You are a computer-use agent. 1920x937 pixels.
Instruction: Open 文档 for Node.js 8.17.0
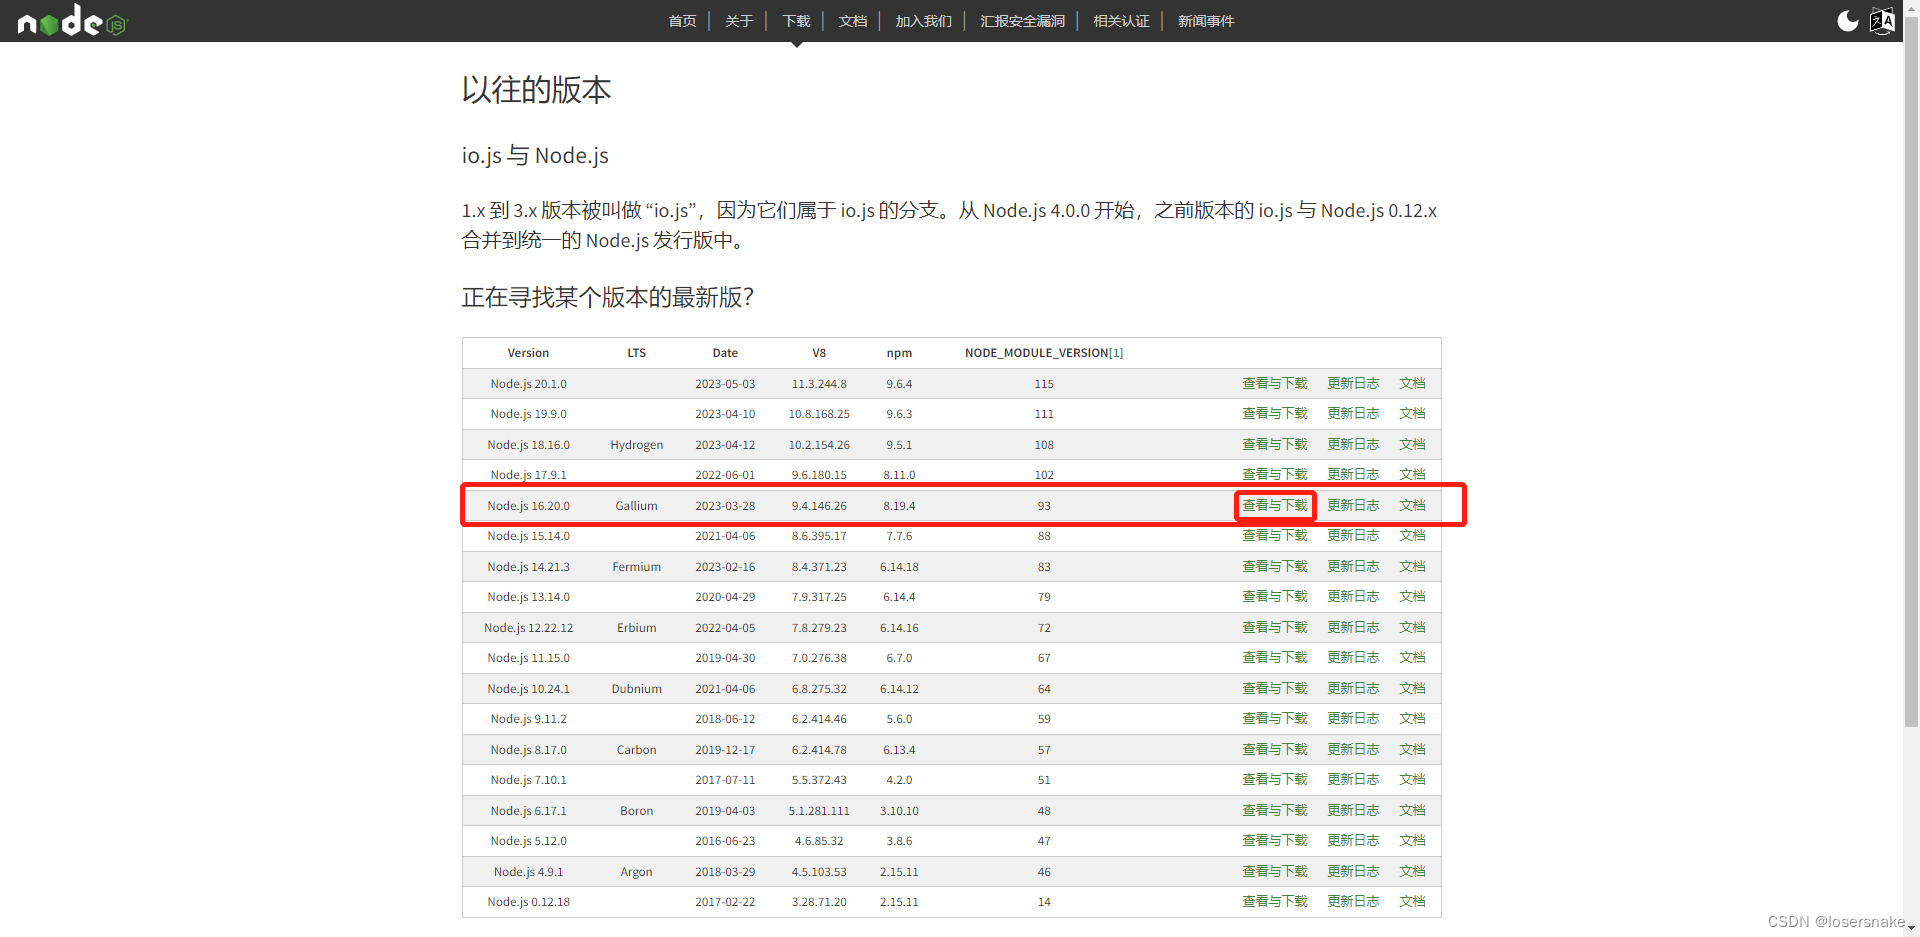1412,750
